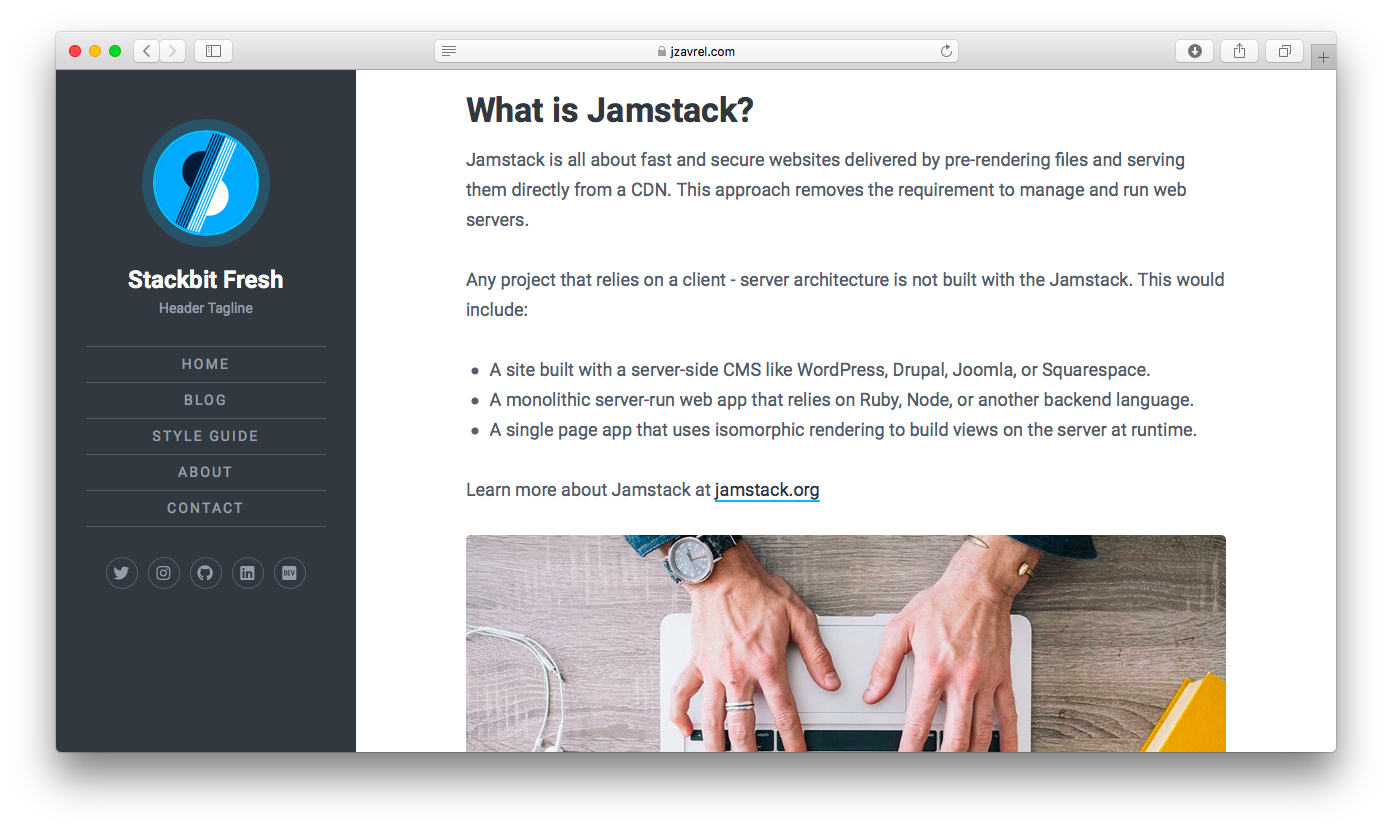Toggle the Safari sidebar button
The height and width of the screenshot is (832, 1392).
click(x=213, y=51)
